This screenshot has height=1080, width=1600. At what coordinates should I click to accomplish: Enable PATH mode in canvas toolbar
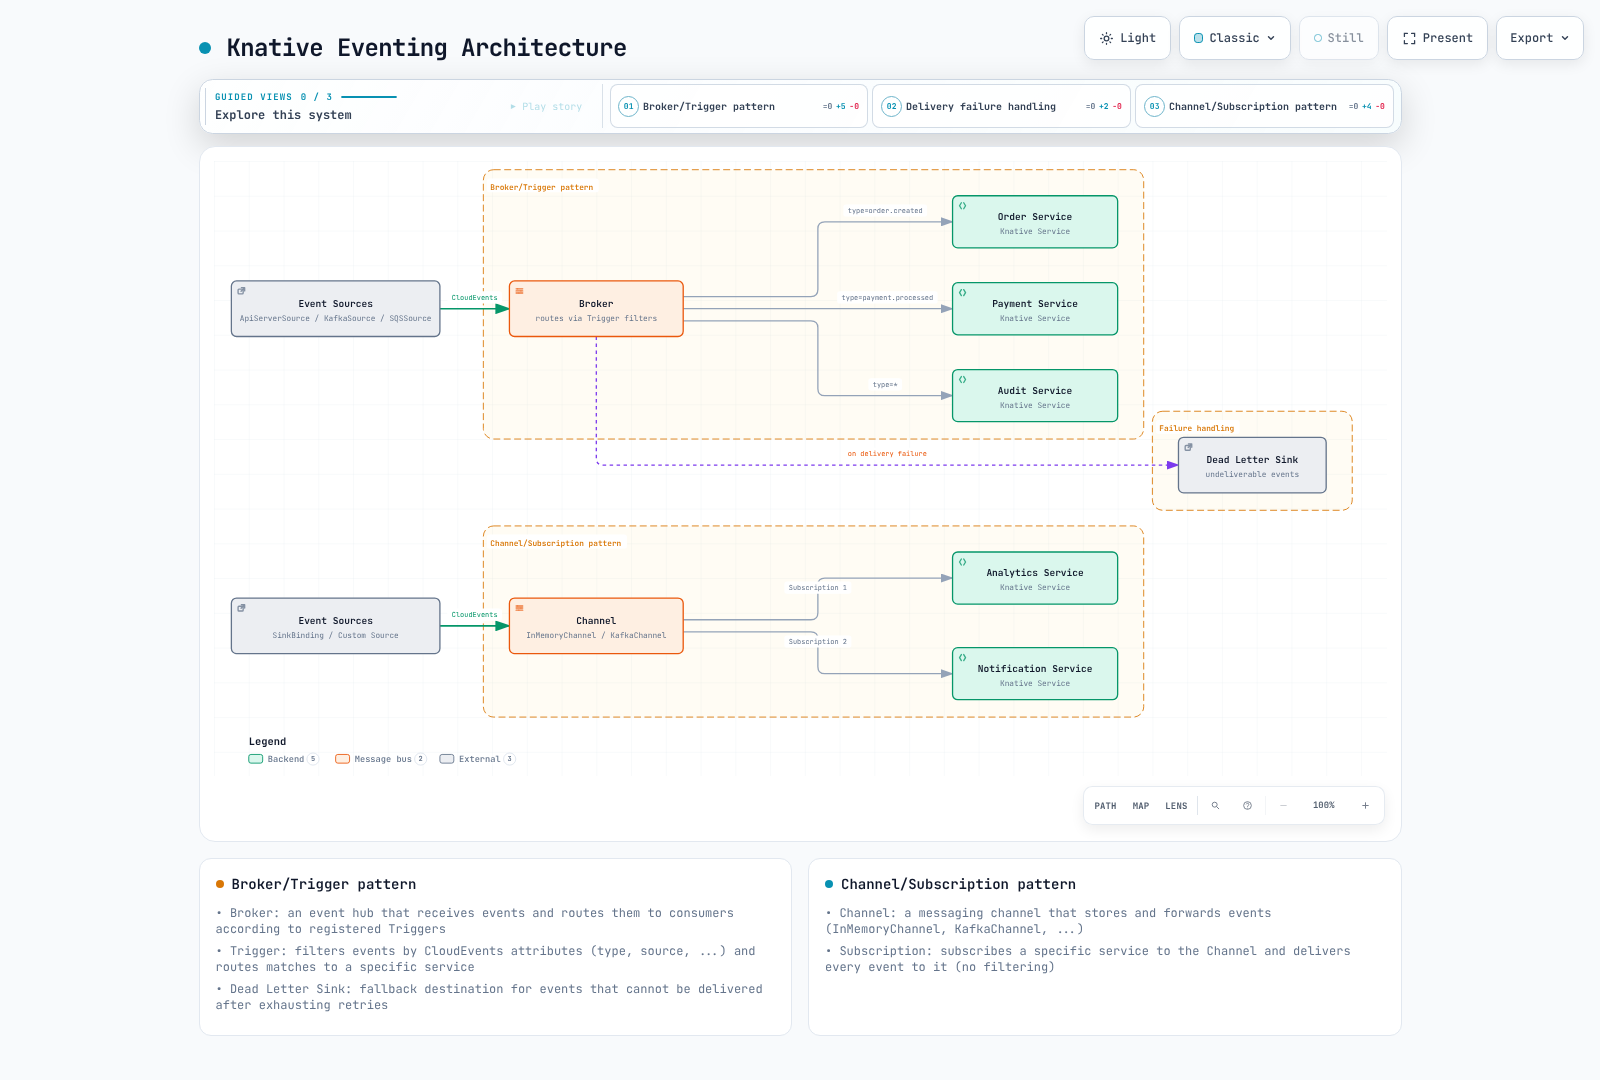pos(1105,806)
